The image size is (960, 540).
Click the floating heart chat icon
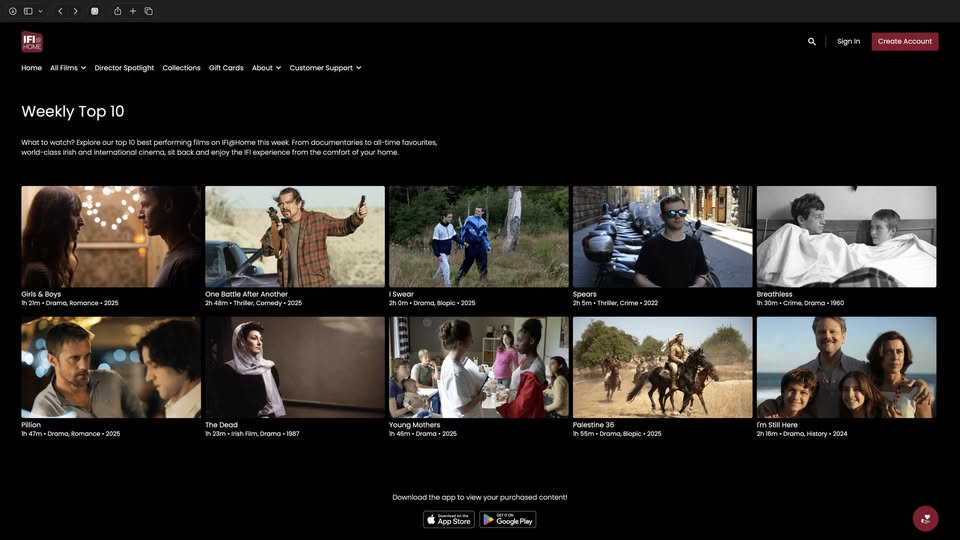tap(925, 519)
